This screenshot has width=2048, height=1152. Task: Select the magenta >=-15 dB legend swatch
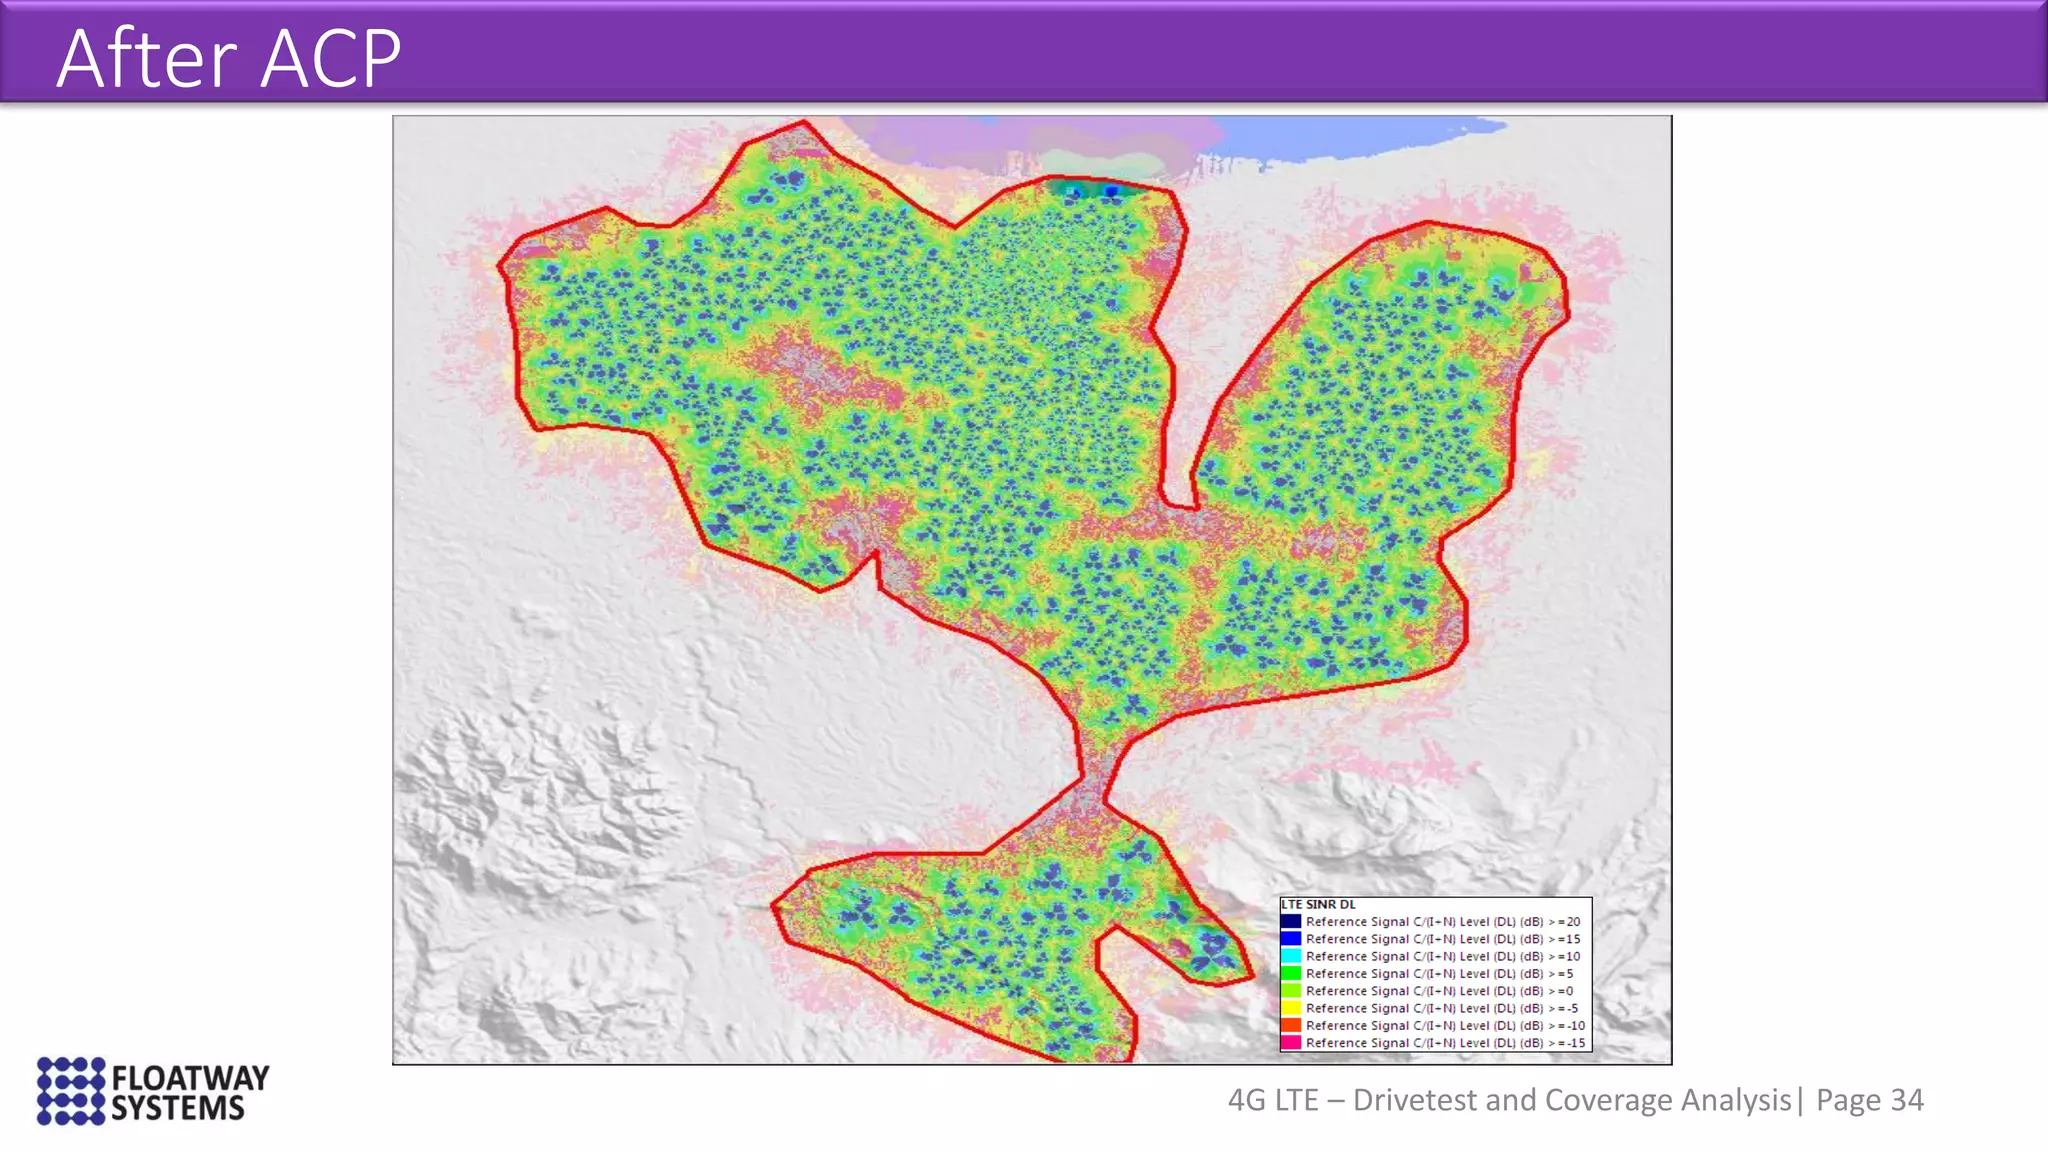(x=1291, y=1043)
